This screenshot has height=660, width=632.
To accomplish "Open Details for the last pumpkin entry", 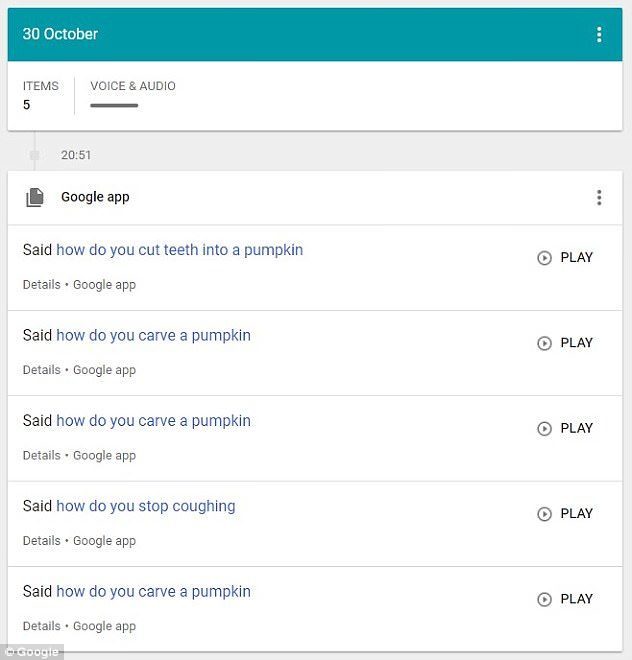I will pos(42,626).
